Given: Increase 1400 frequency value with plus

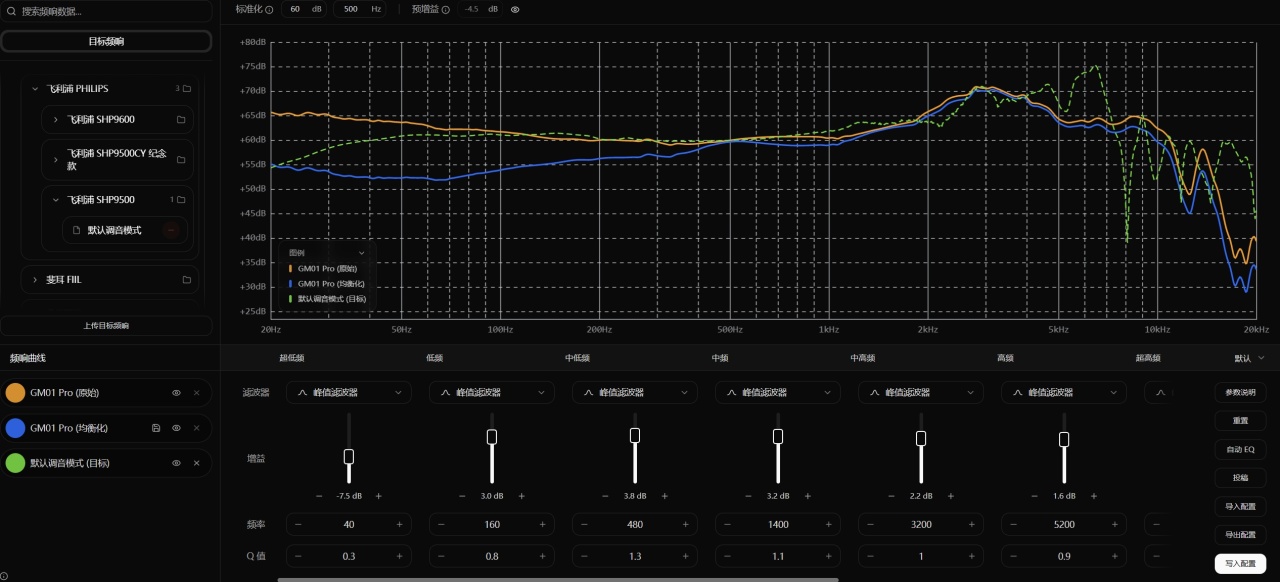Looking at the screenshot, I should pyautogui.click(x=828, y=524).
